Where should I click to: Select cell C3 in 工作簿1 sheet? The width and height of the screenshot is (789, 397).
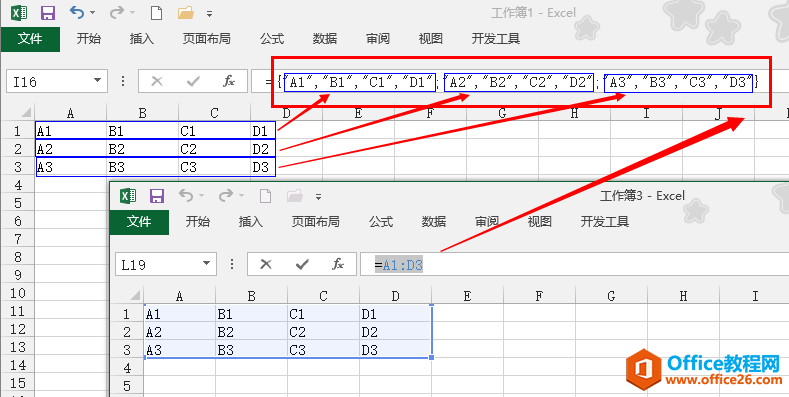click(x=214, y=167)
